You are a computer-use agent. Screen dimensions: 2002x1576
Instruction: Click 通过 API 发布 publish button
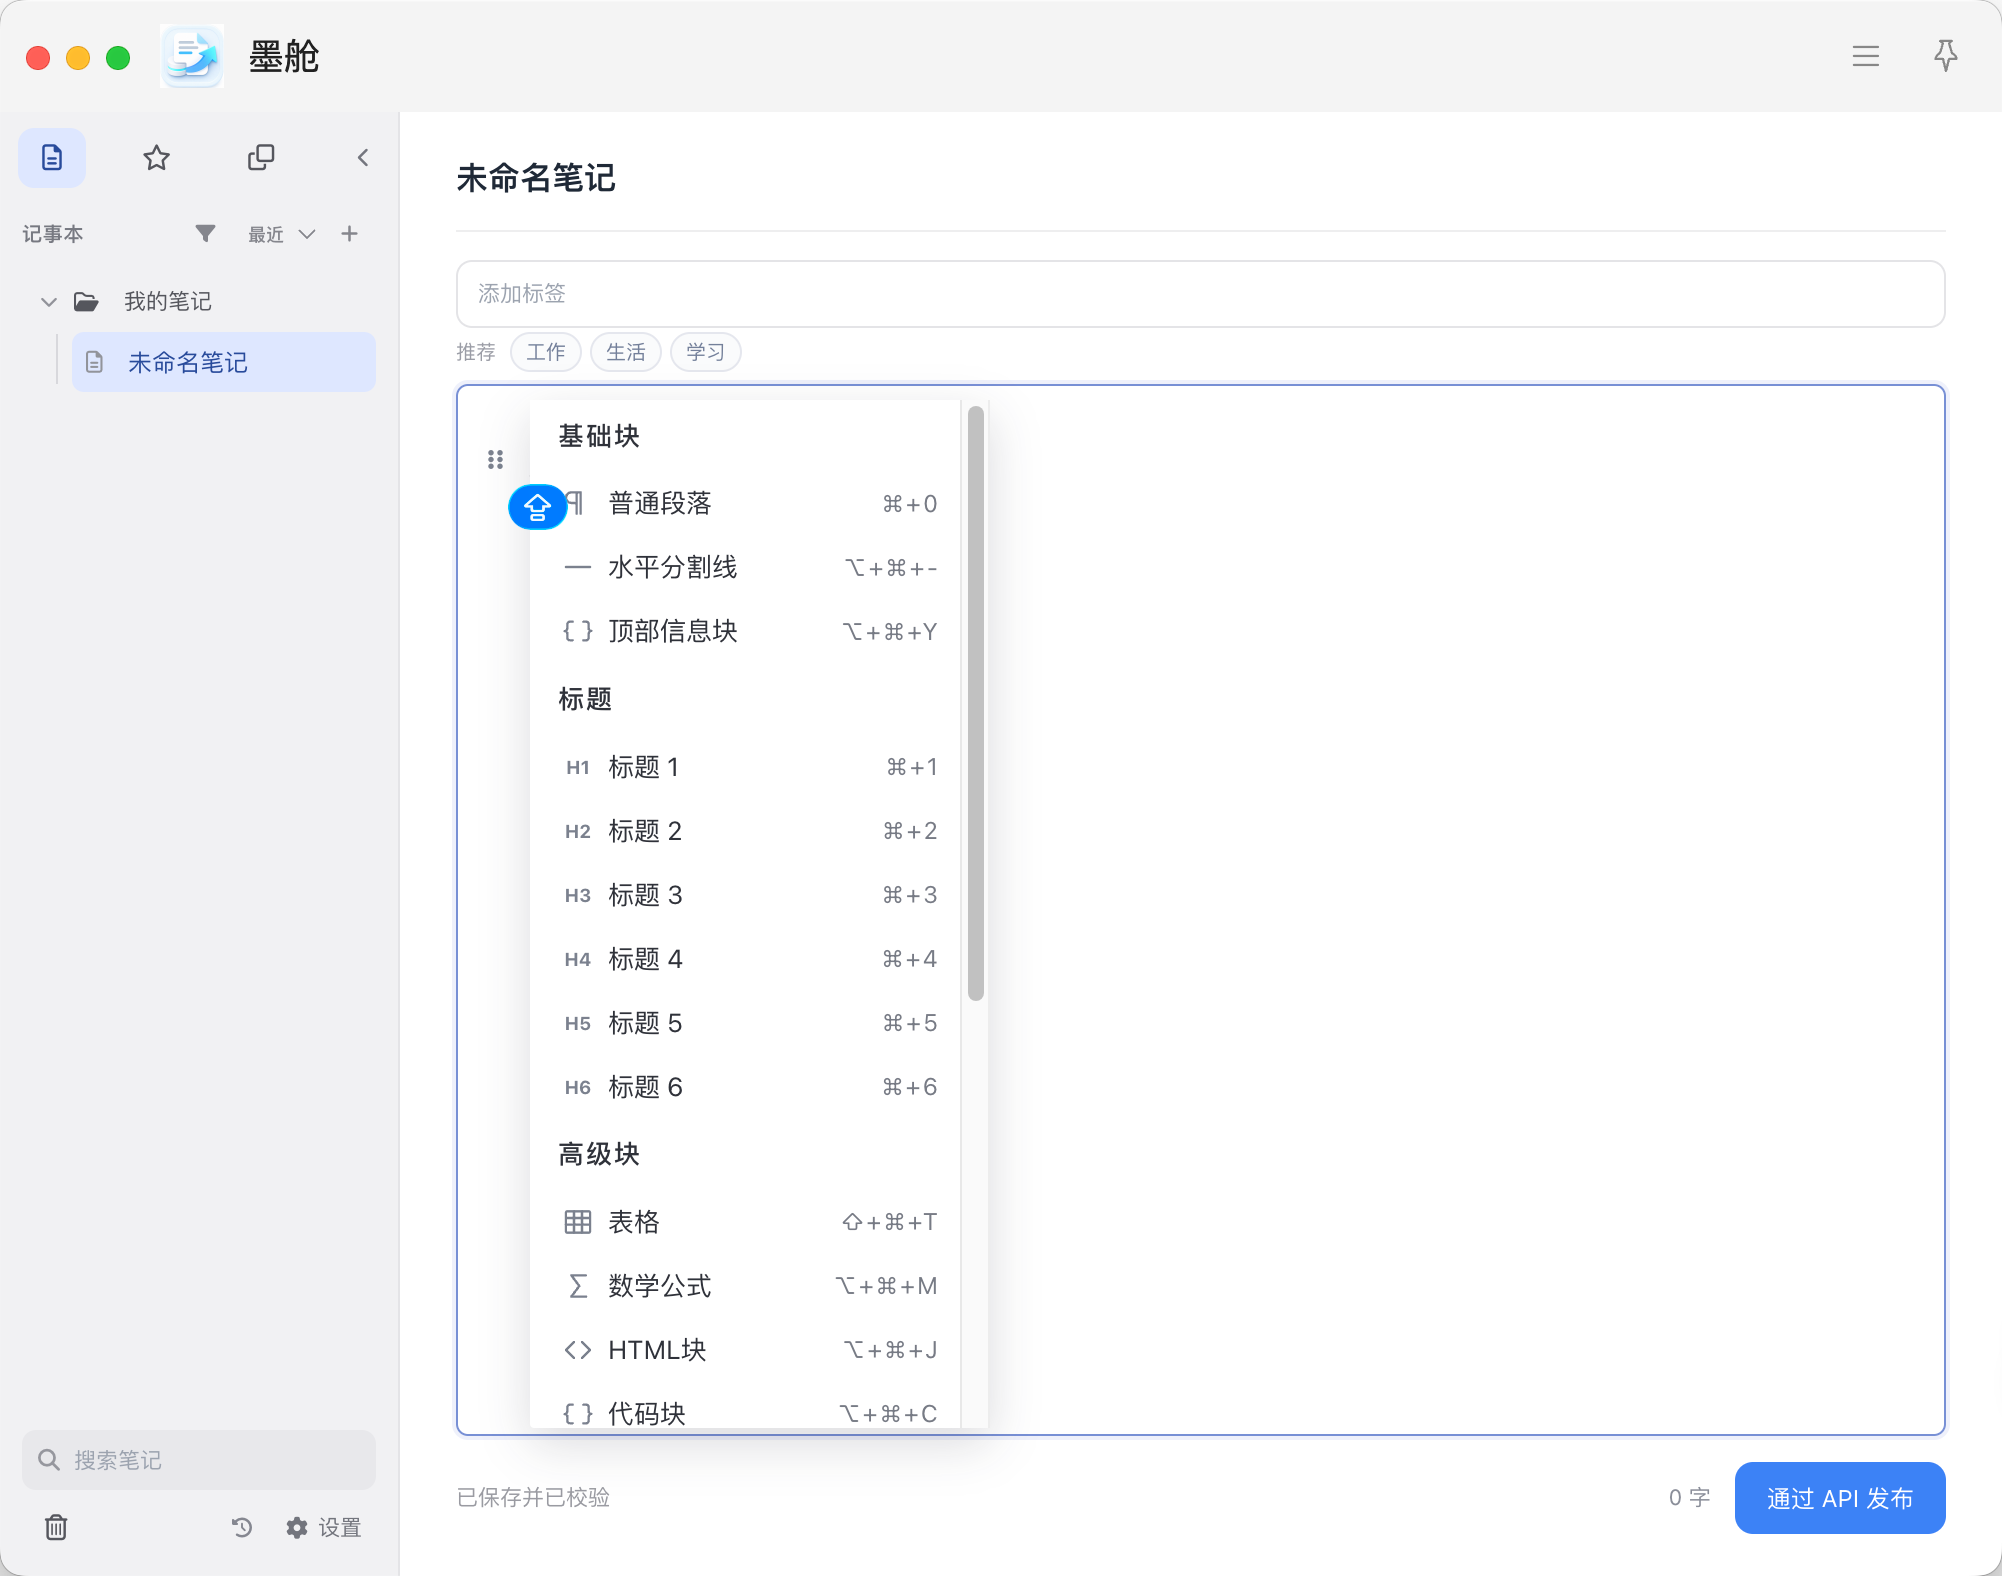click(1840, 1498)
